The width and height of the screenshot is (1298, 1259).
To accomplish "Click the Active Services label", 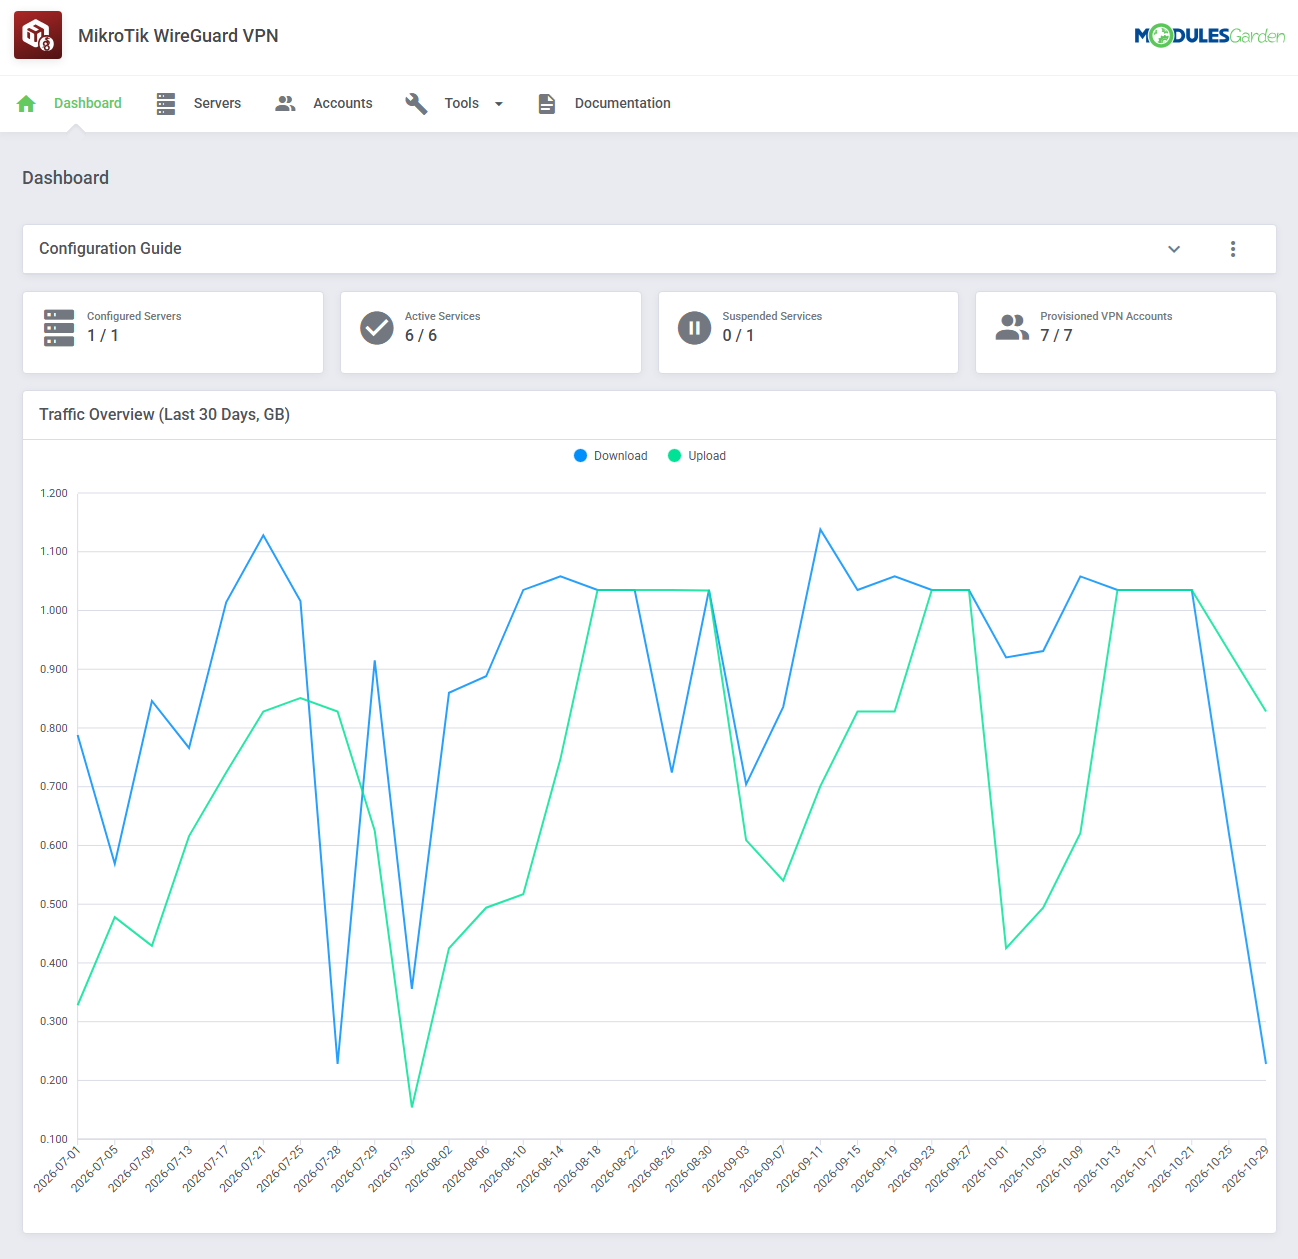I will pos(443,317).
